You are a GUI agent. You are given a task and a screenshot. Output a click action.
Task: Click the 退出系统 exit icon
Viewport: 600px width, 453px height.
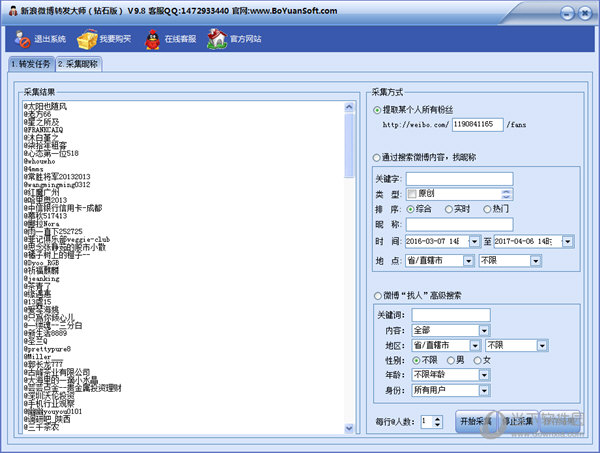click(22, 39)
